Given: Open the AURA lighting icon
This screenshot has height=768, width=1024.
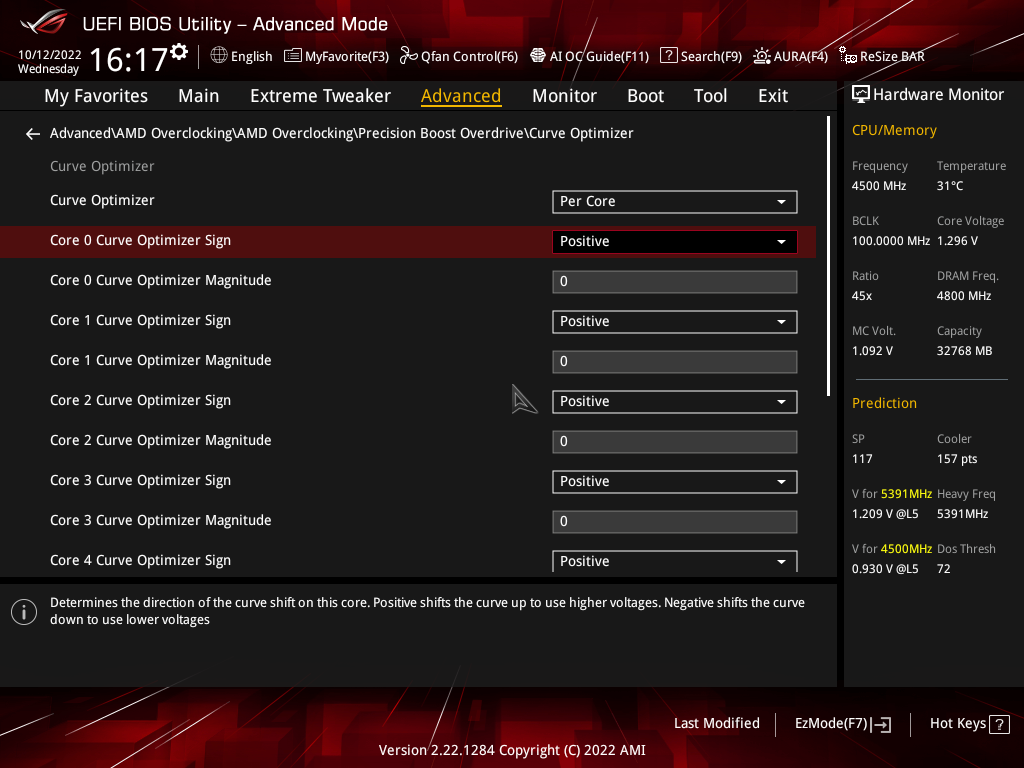Looking at the screenshot, I should (x=761, y=56).
